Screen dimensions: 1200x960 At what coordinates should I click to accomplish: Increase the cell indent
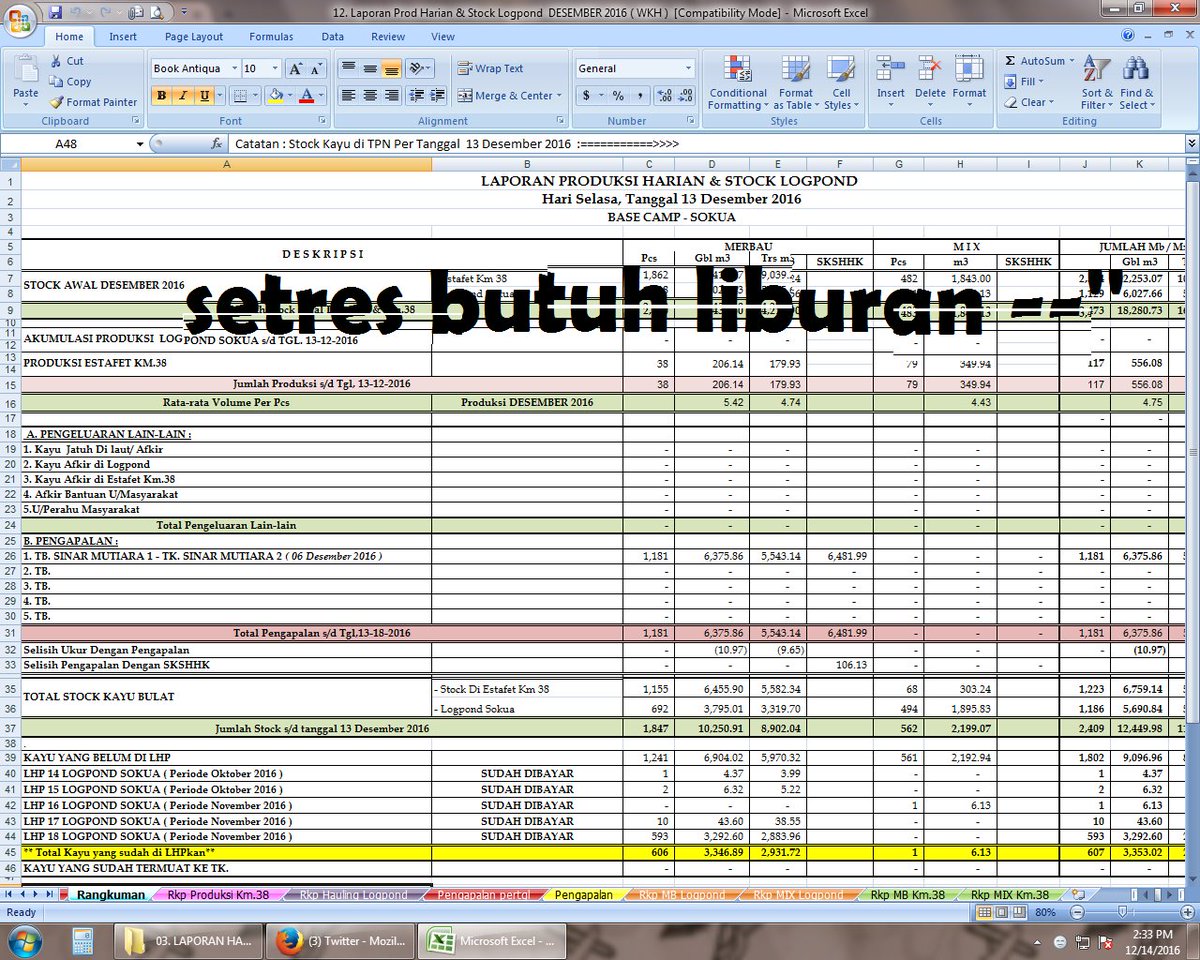pos(437,96)
